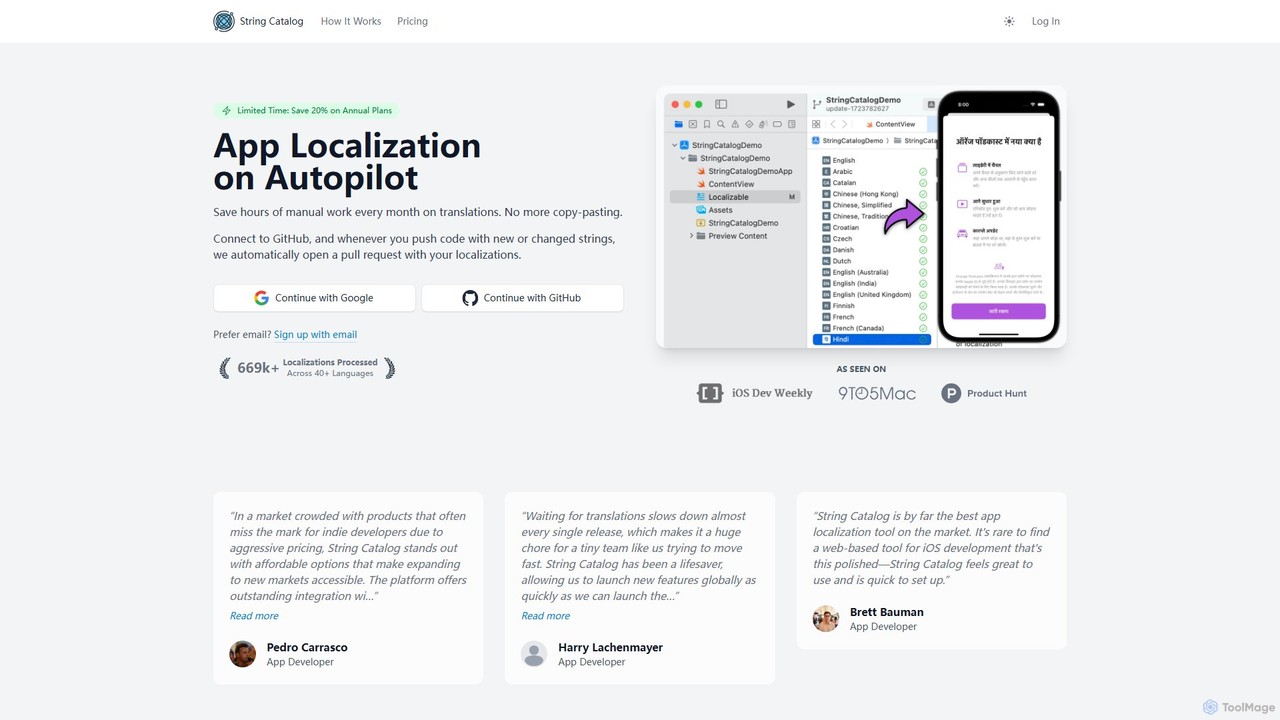
Task: Select StringCatalogDemoApp file in the Xcode tree
Action: [x=744, y=171]
